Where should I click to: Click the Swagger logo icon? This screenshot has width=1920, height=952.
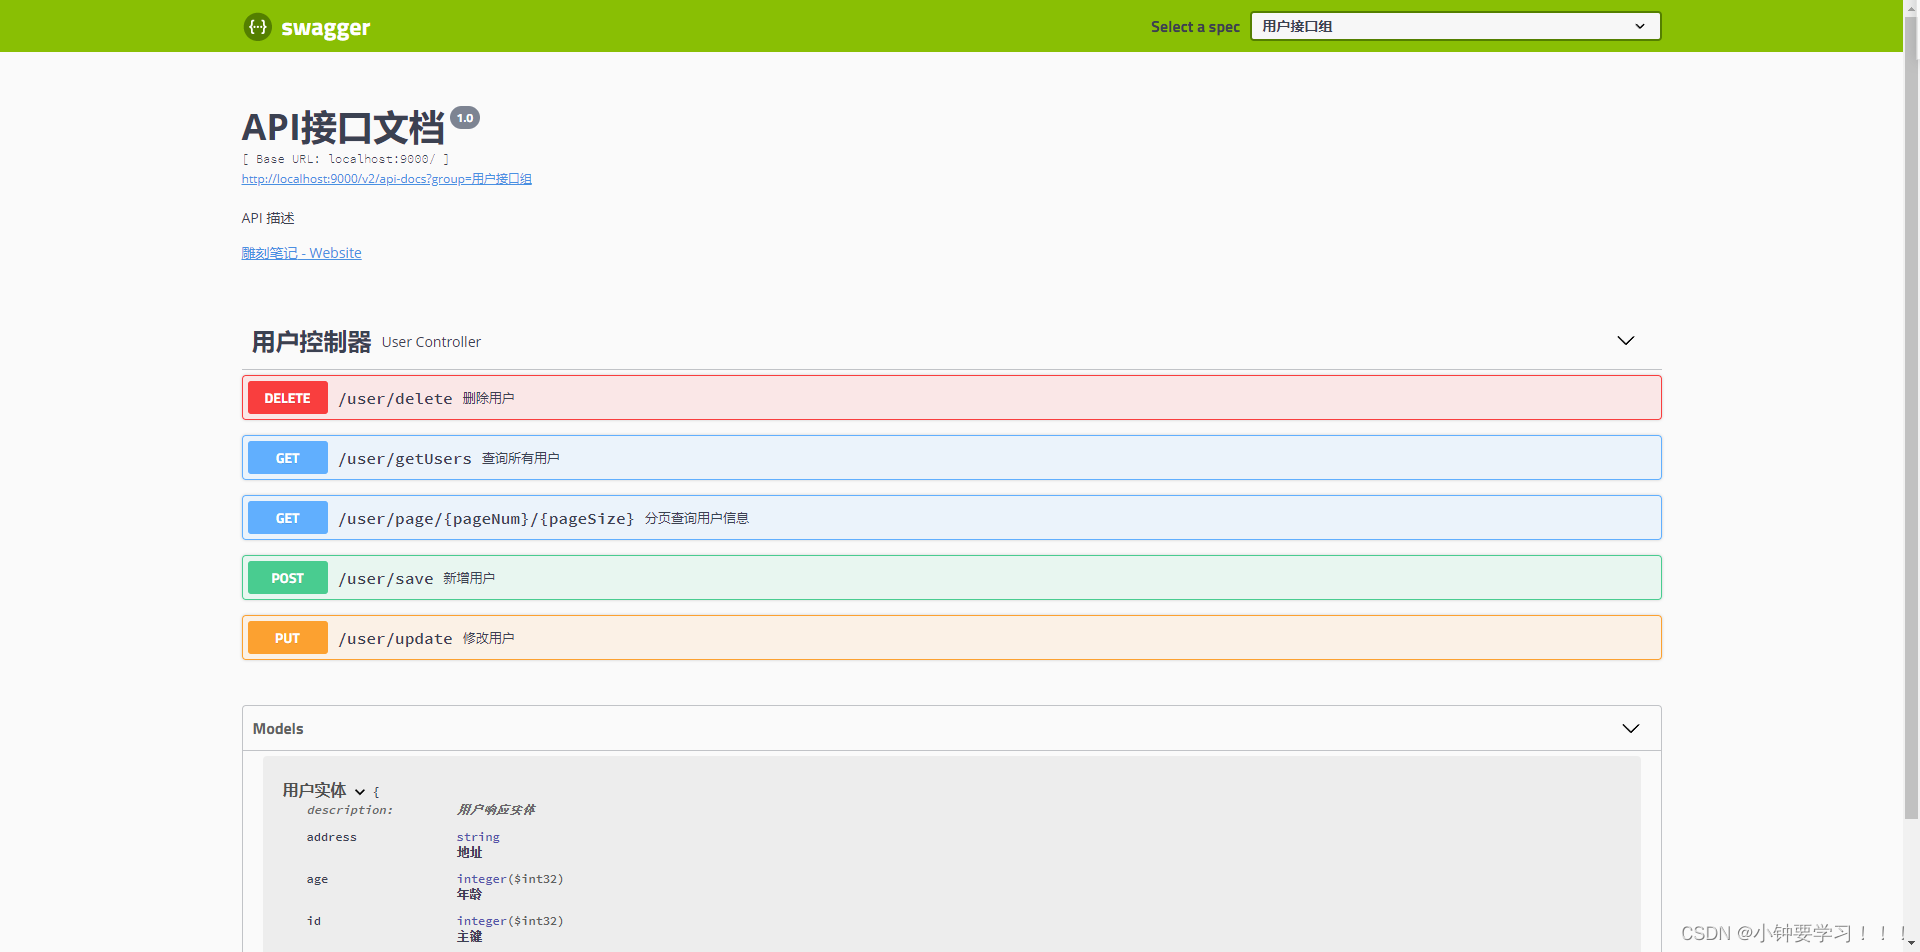click(258, 27)
